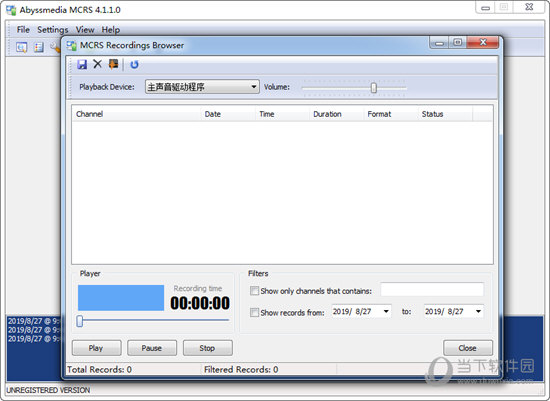Sort by the Format column header
The image size is (550, 401).
391,114
